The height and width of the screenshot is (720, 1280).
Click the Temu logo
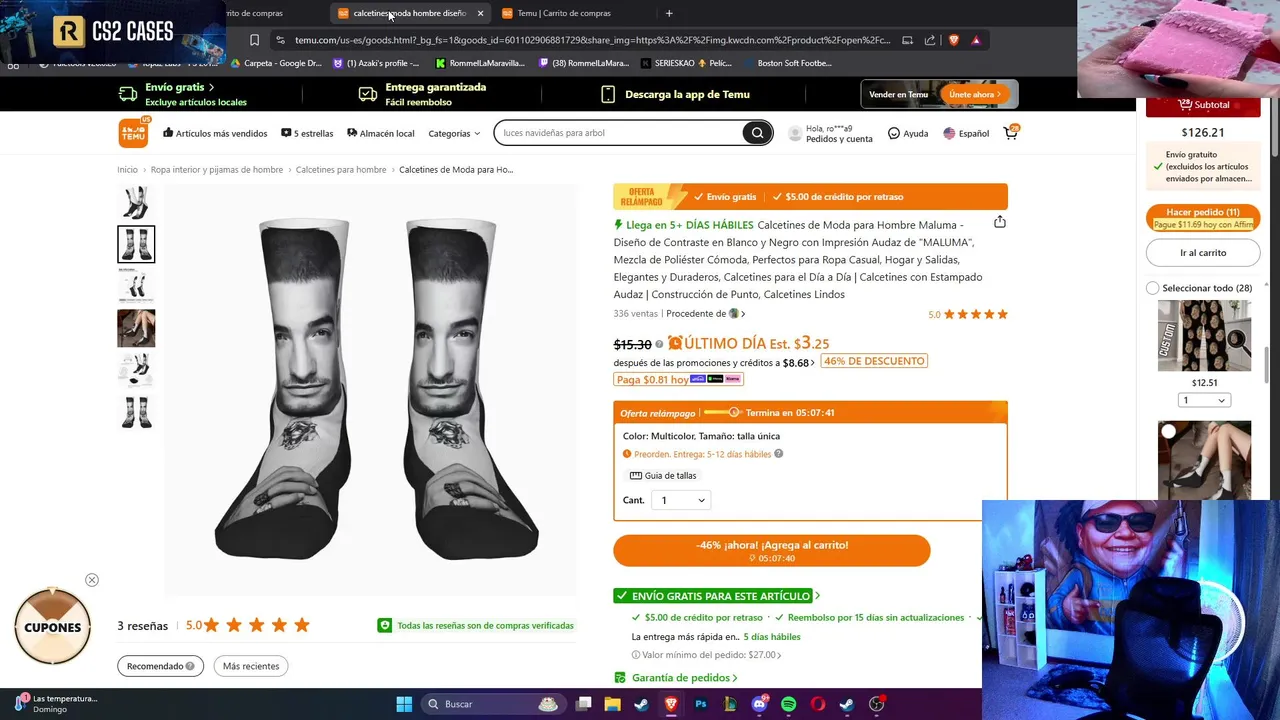[133, 132]
